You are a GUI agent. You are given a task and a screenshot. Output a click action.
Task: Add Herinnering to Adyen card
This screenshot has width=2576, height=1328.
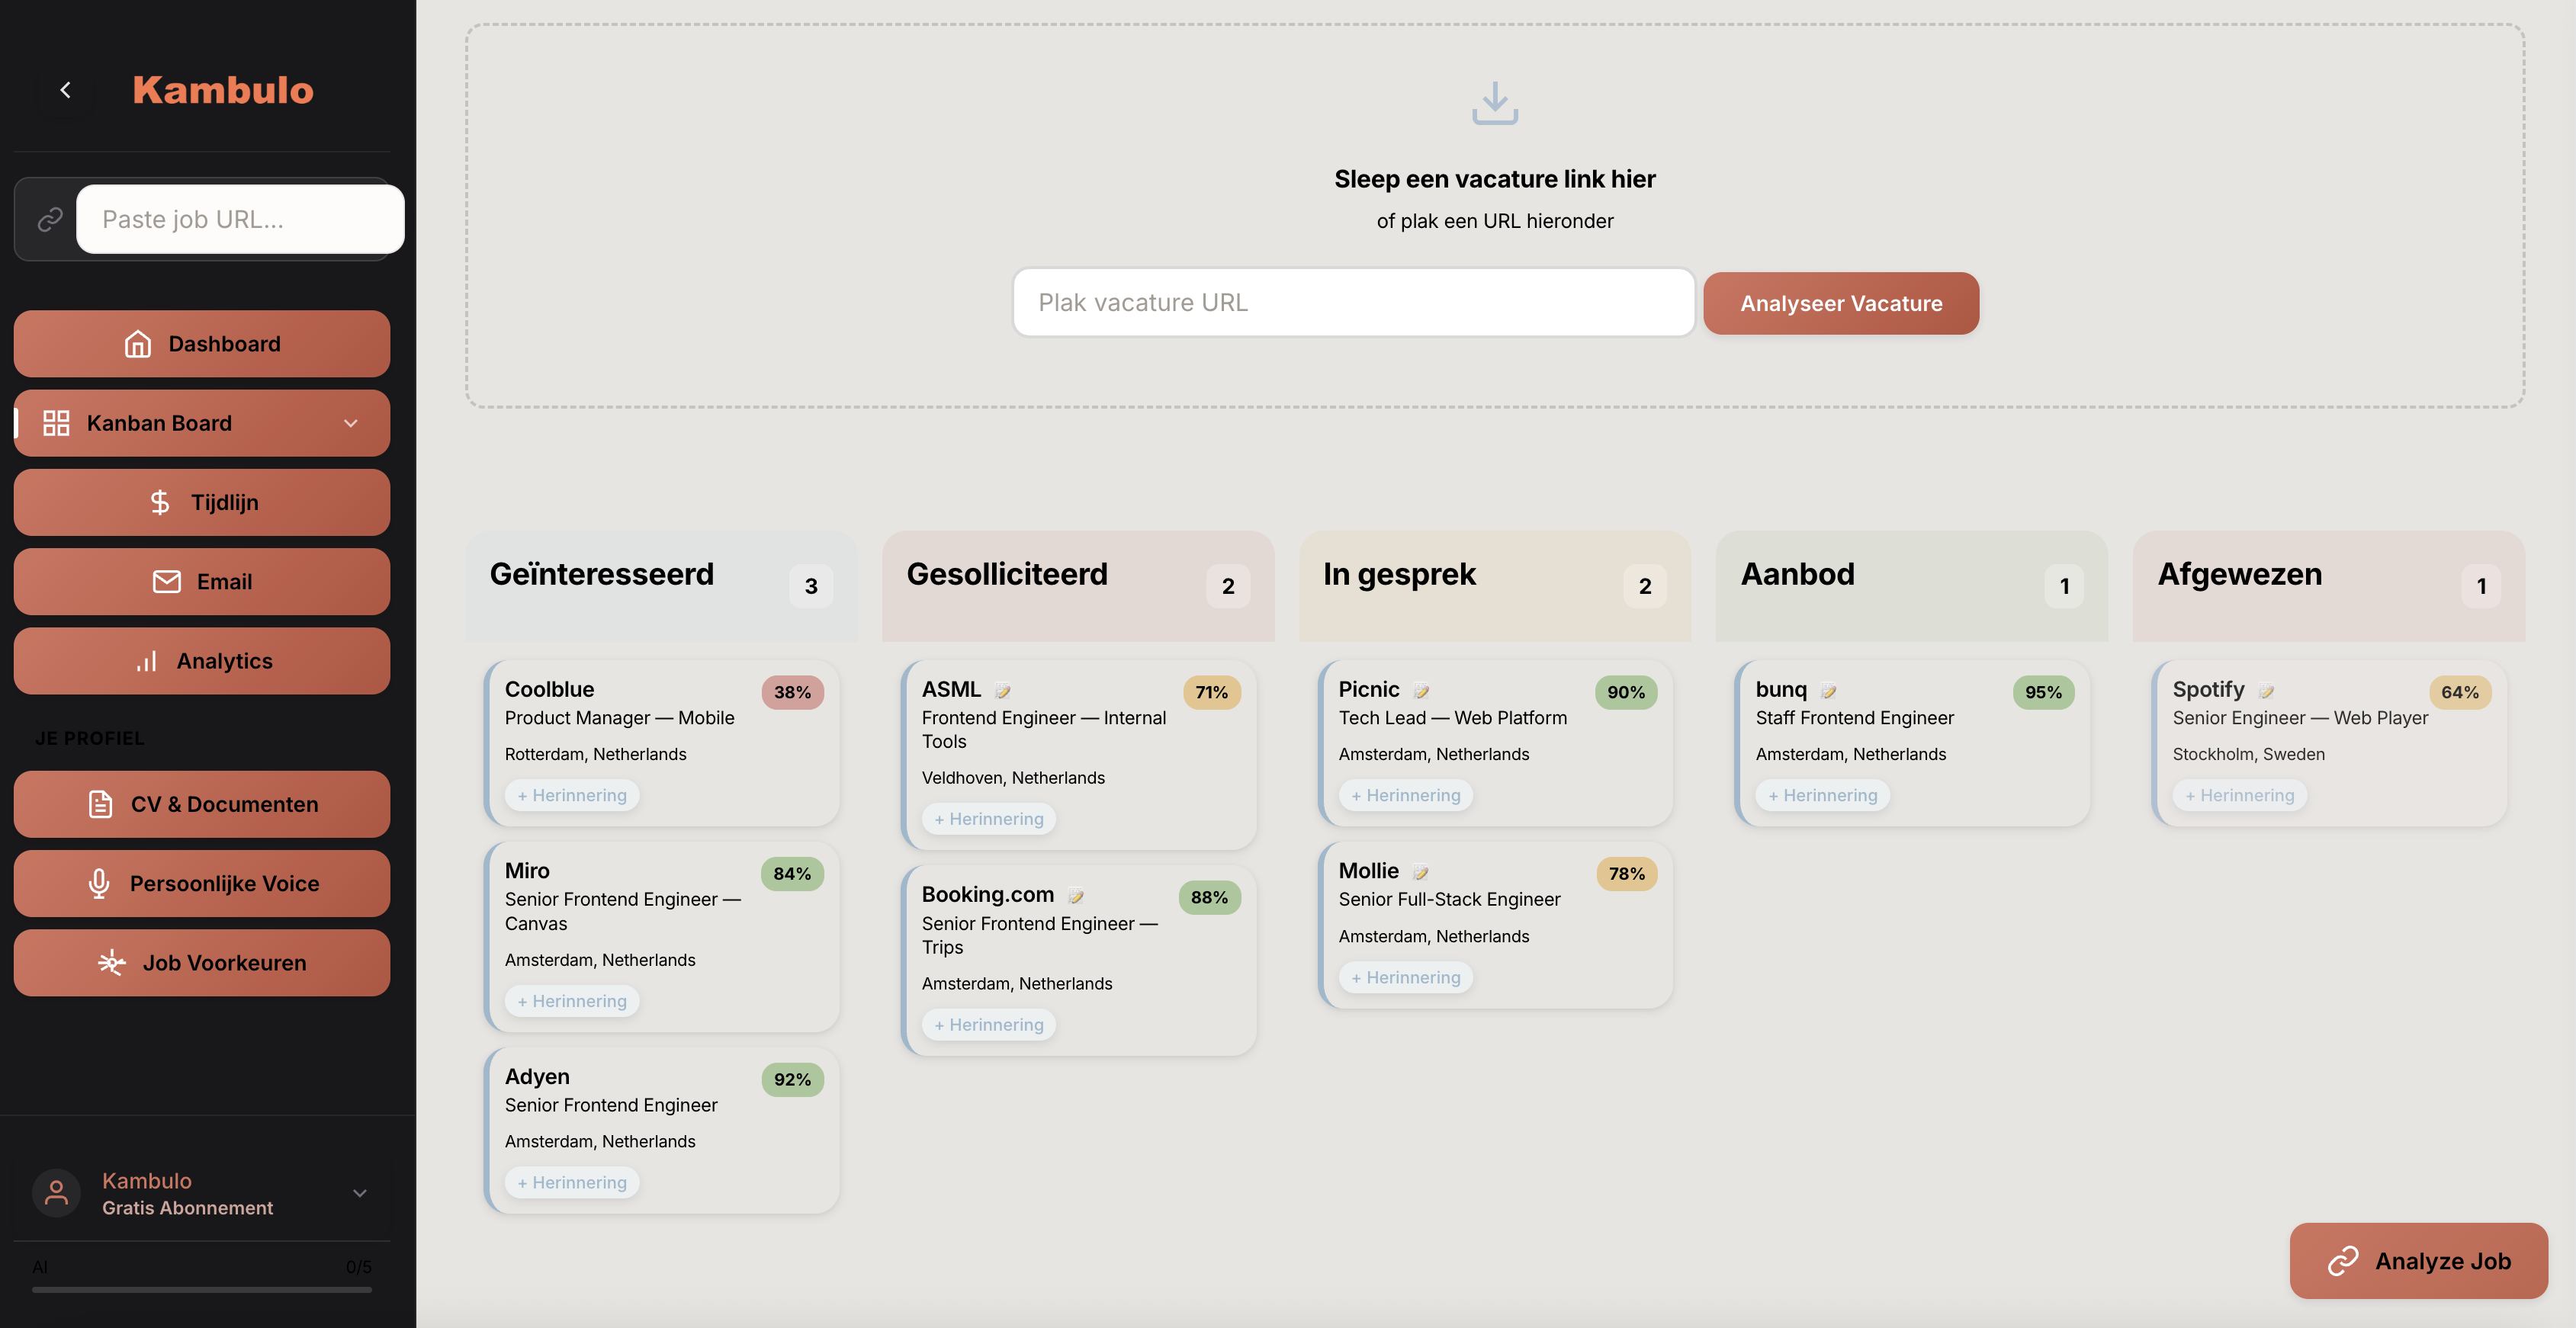coord(572,1182)
